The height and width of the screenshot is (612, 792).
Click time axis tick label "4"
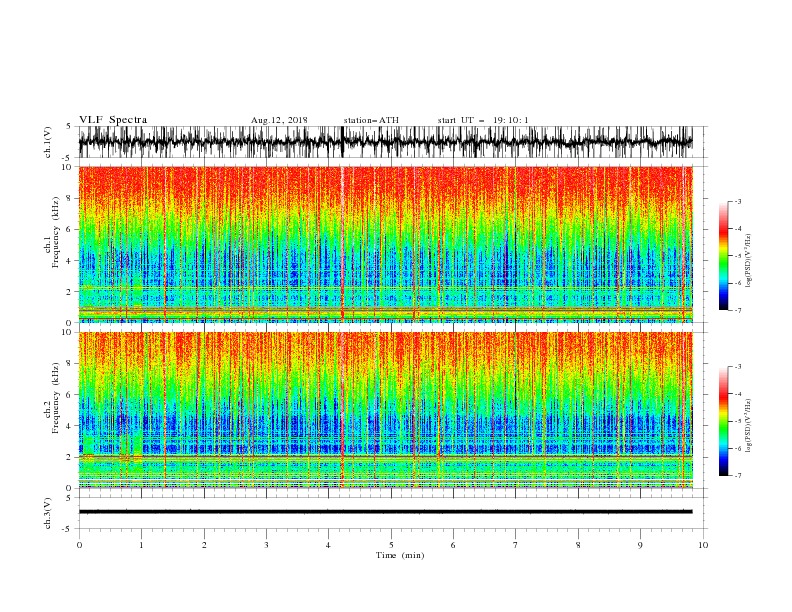click(328, 545)
